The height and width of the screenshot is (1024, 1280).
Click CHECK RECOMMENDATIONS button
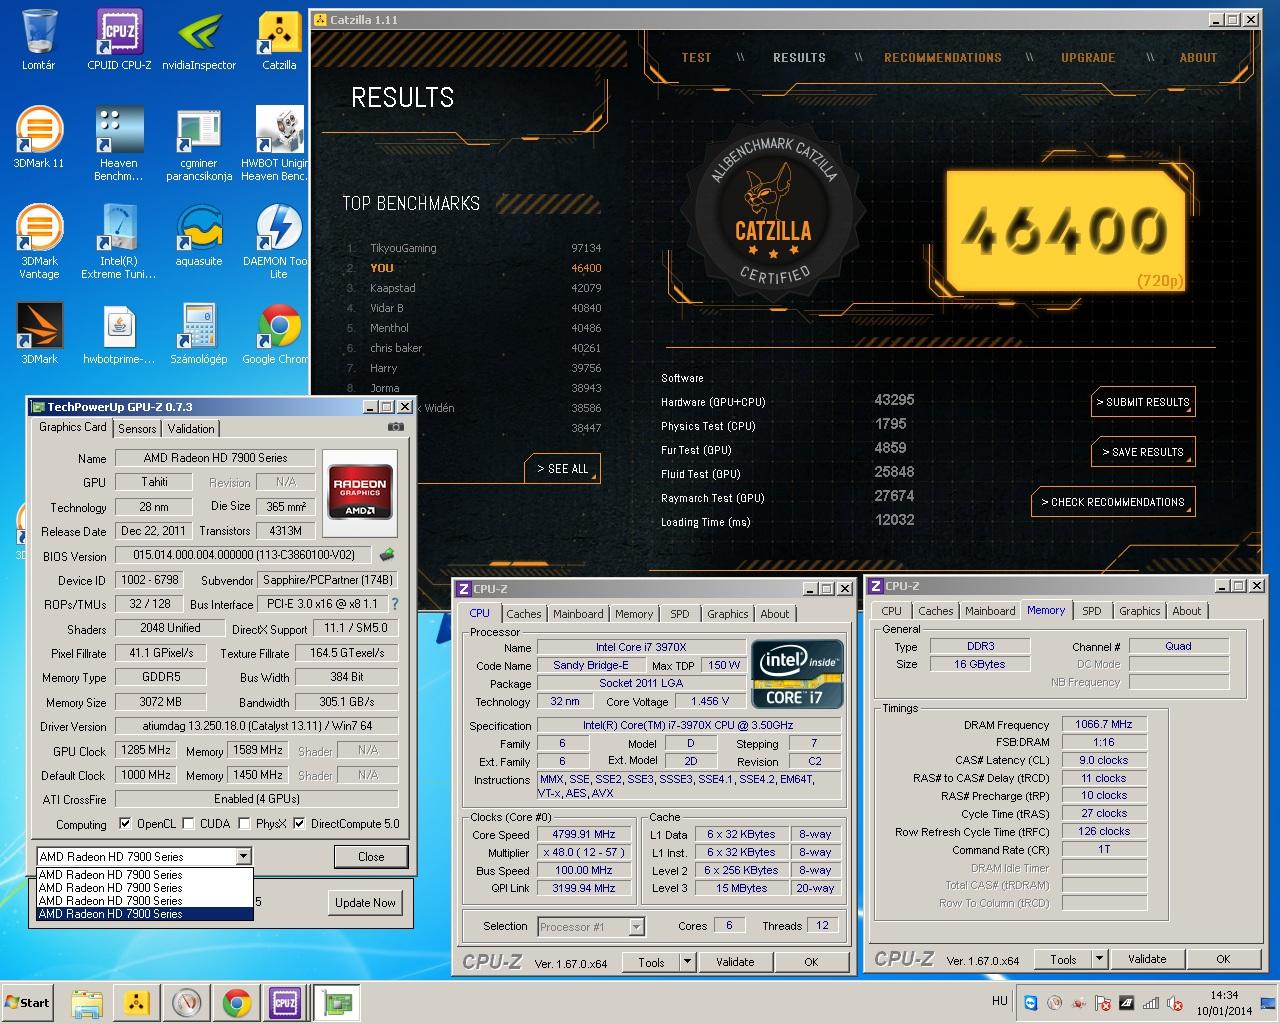pyautogui.click(x=1113, y=502)
